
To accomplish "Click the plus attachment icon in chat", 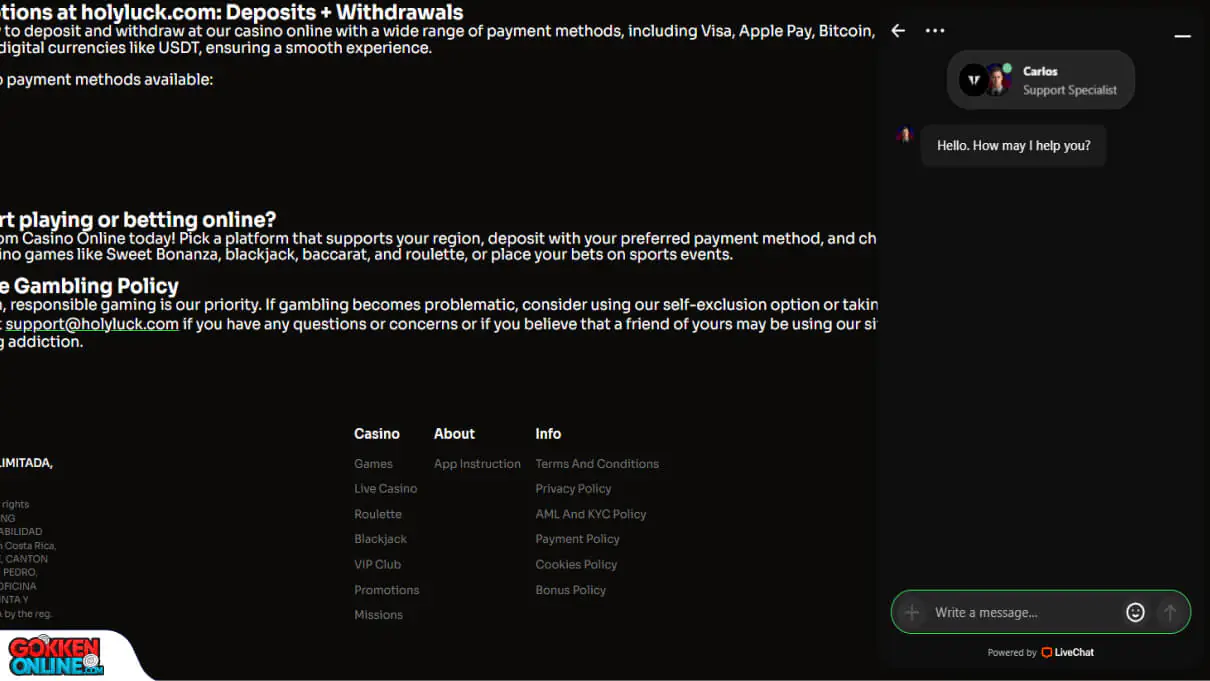I will 912,613.
